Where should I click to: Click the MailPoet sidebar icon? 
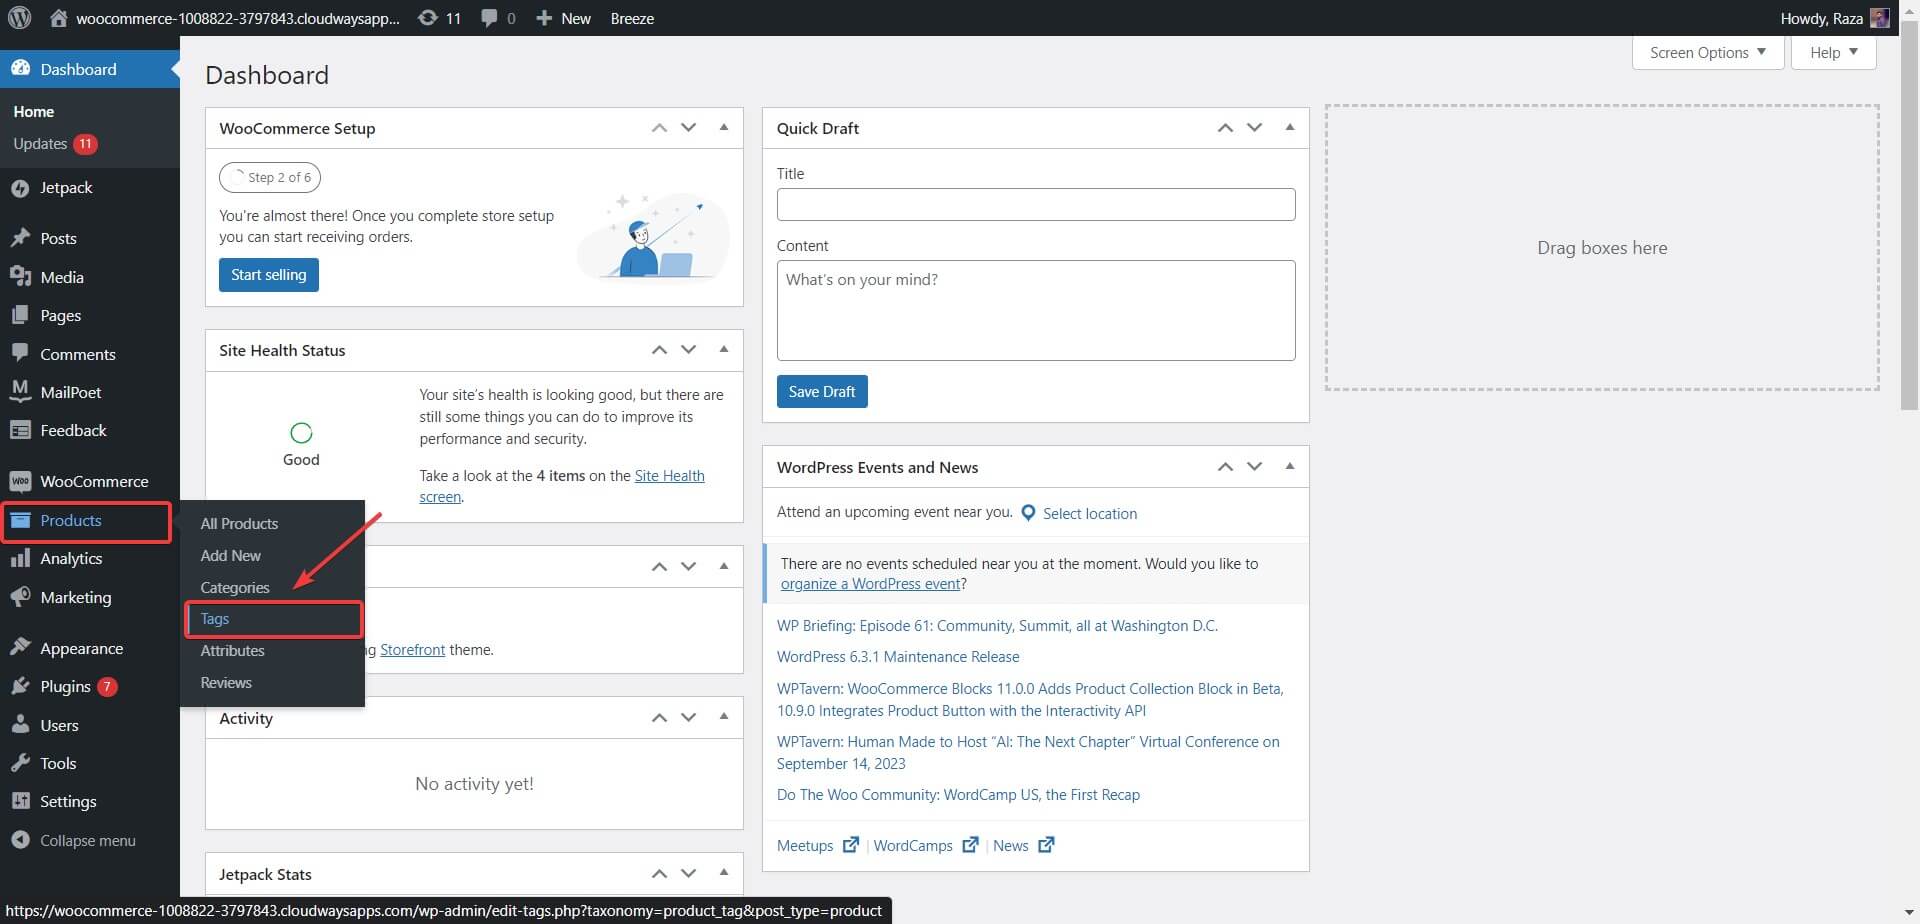pyautogui.click(x=20, y=392)
